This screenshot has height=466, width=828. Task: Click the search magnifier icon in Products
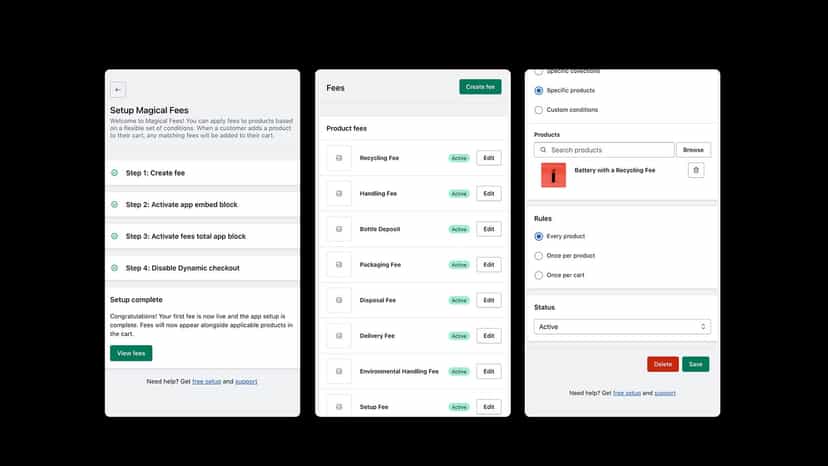(x=543, y=150)
